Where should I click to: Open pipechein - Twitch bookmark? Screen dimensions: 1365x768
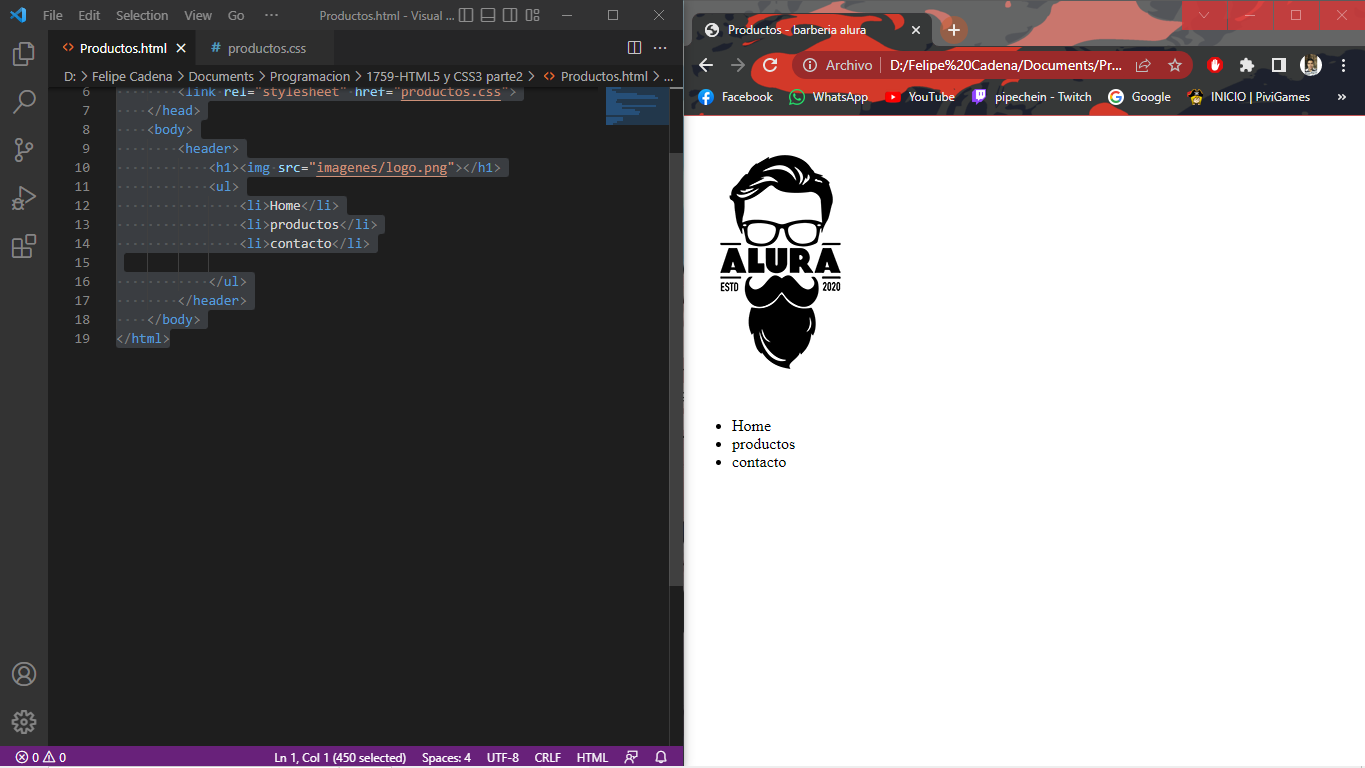[1031, 97]
